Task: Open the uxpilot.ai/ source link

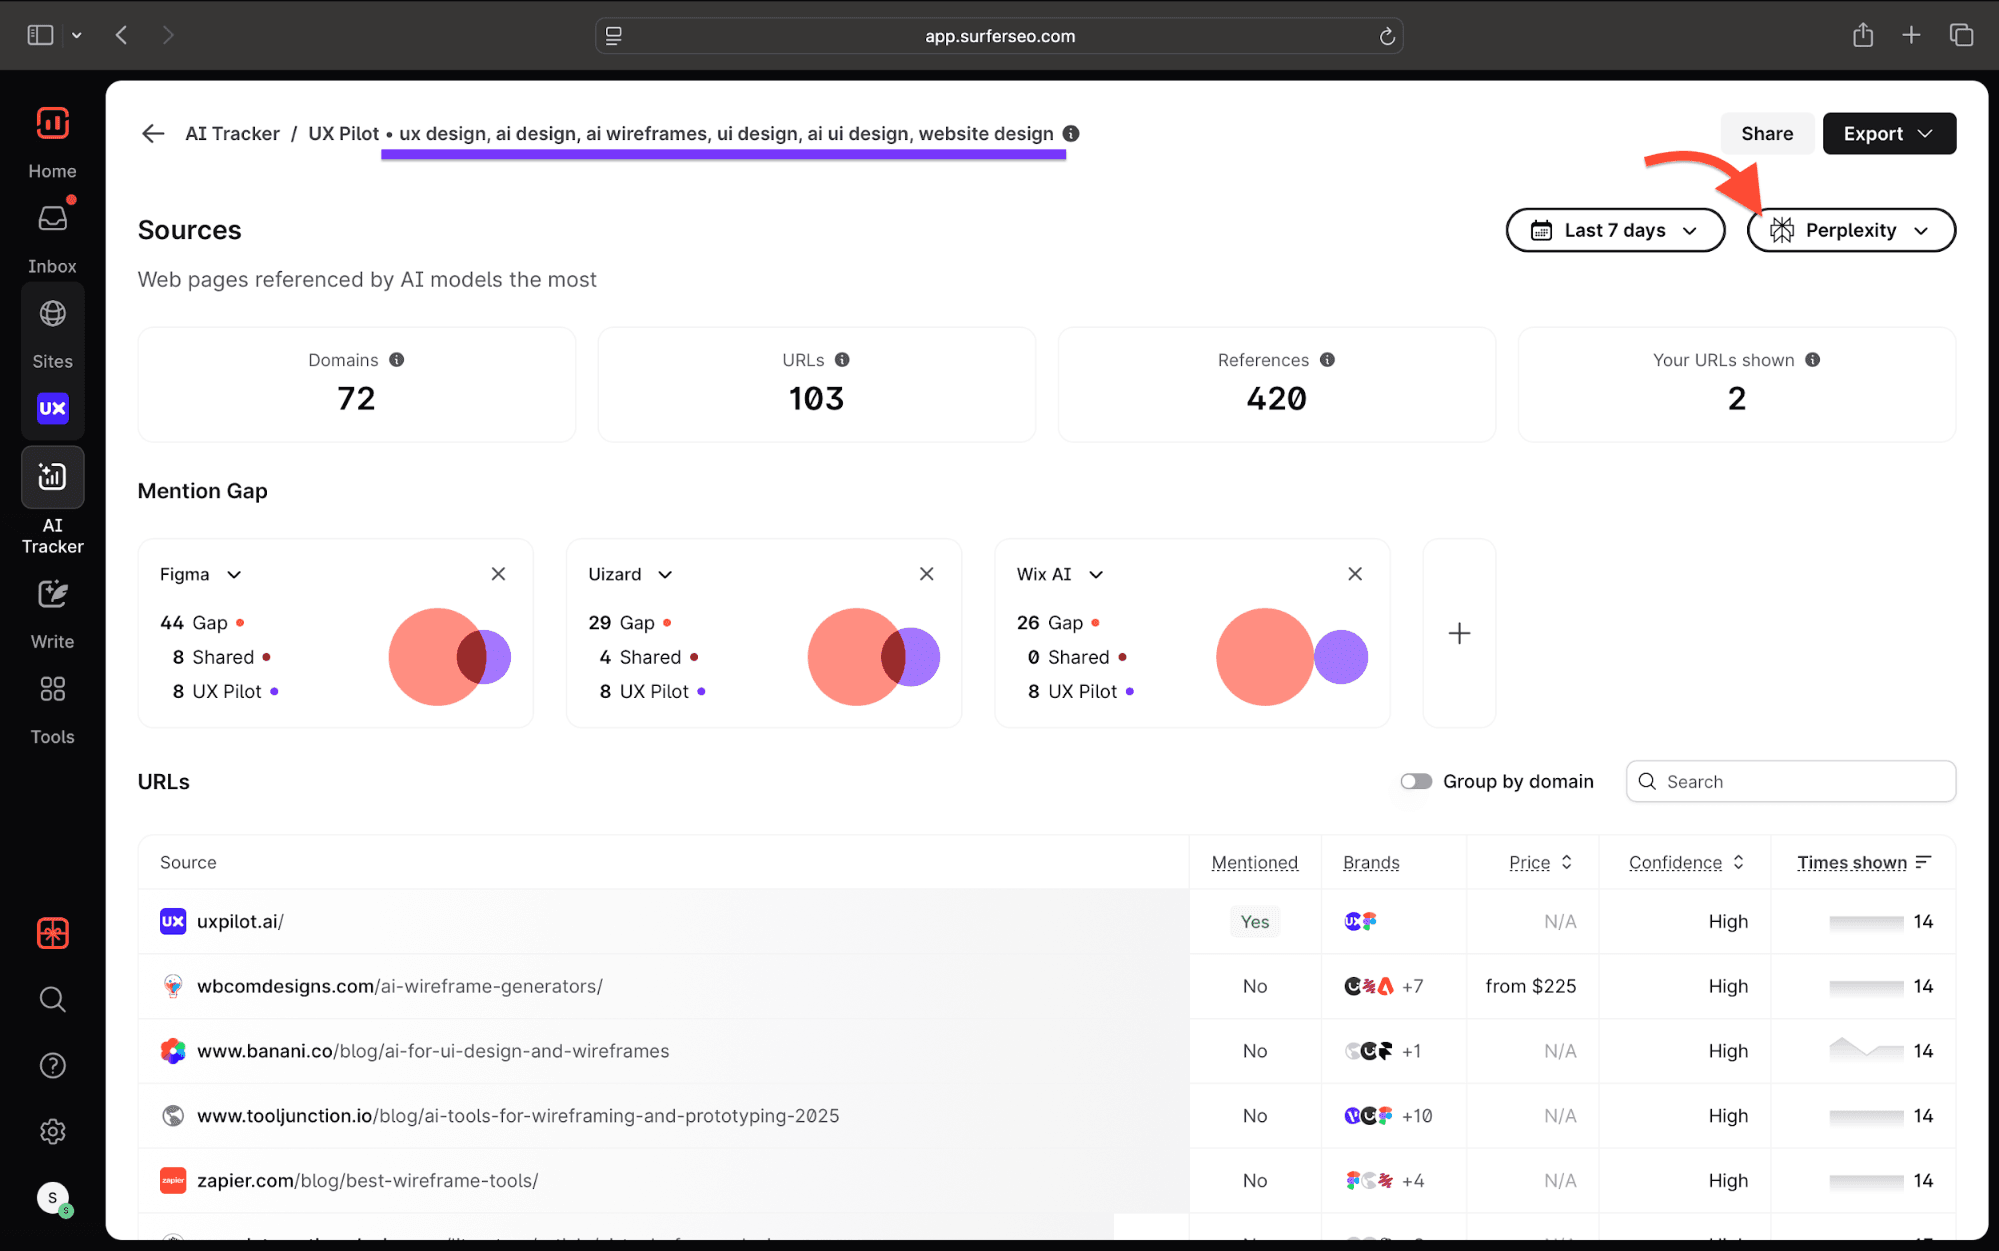Action: (240, 921)
